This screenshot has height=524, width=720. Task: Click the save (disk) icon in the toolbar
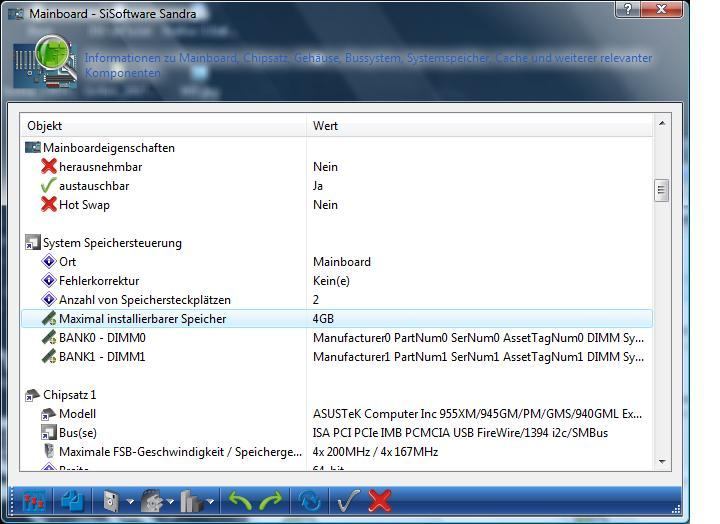point(112,501)
